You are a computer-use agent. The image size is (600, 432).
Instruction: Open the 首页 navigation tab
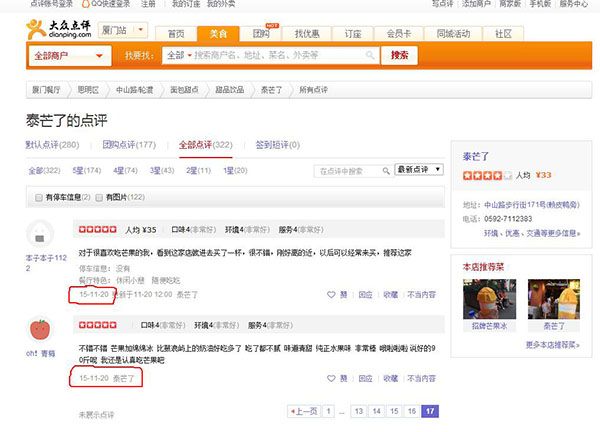point(176,34)
